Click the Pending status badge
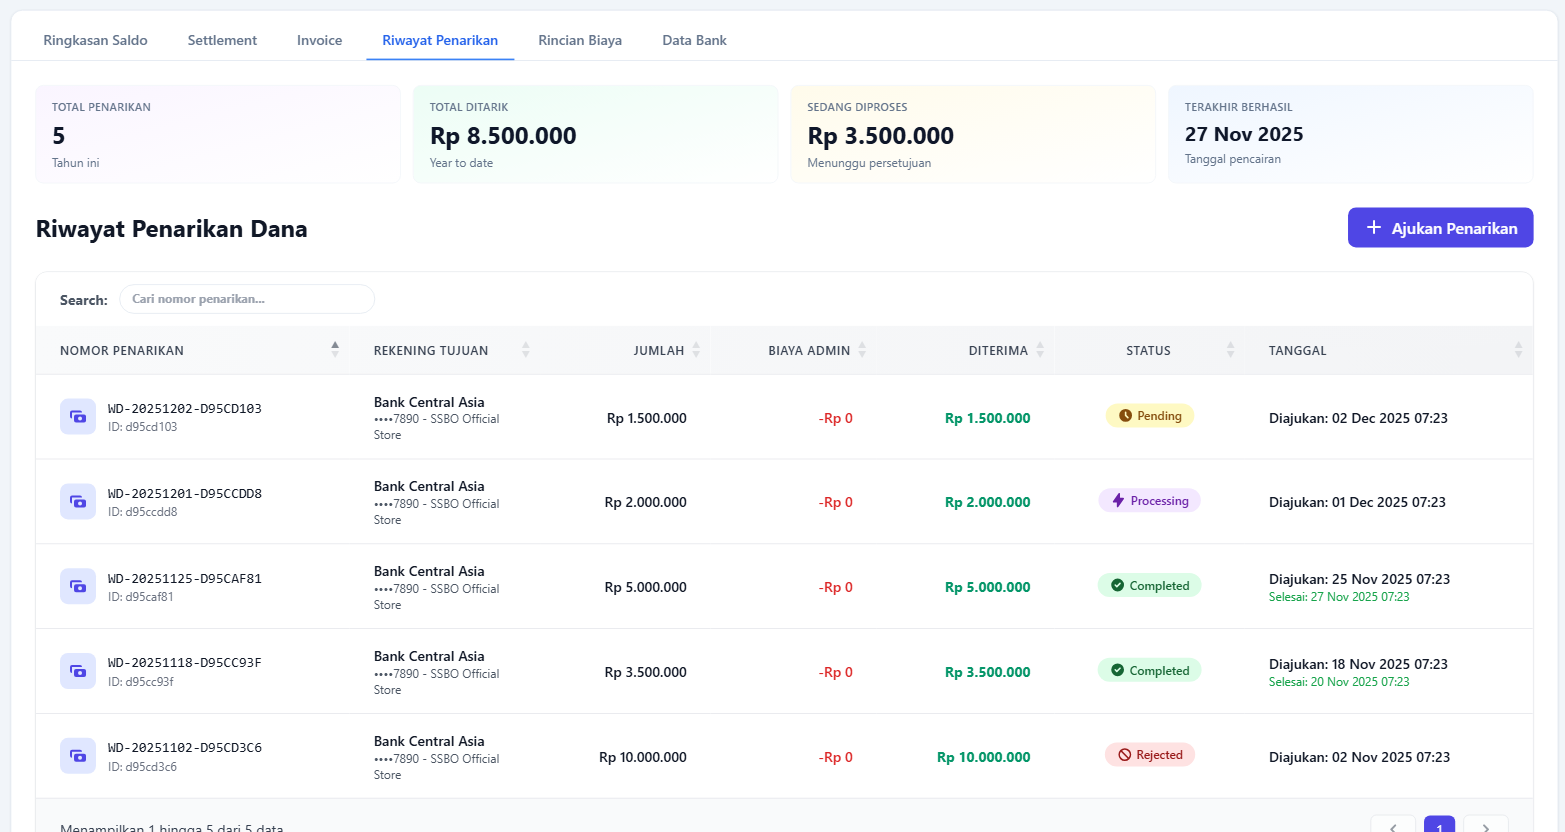 tap(1149, 416)
